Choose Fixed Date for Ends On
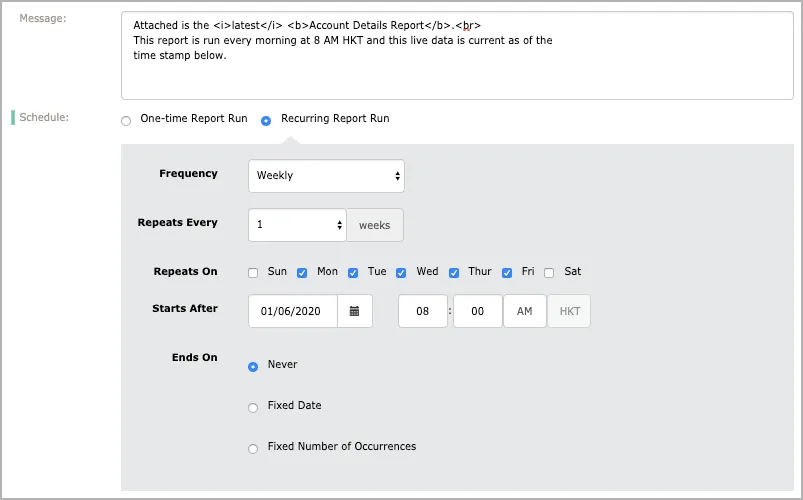This screenshot has width=803, height=500. (253, 408)
